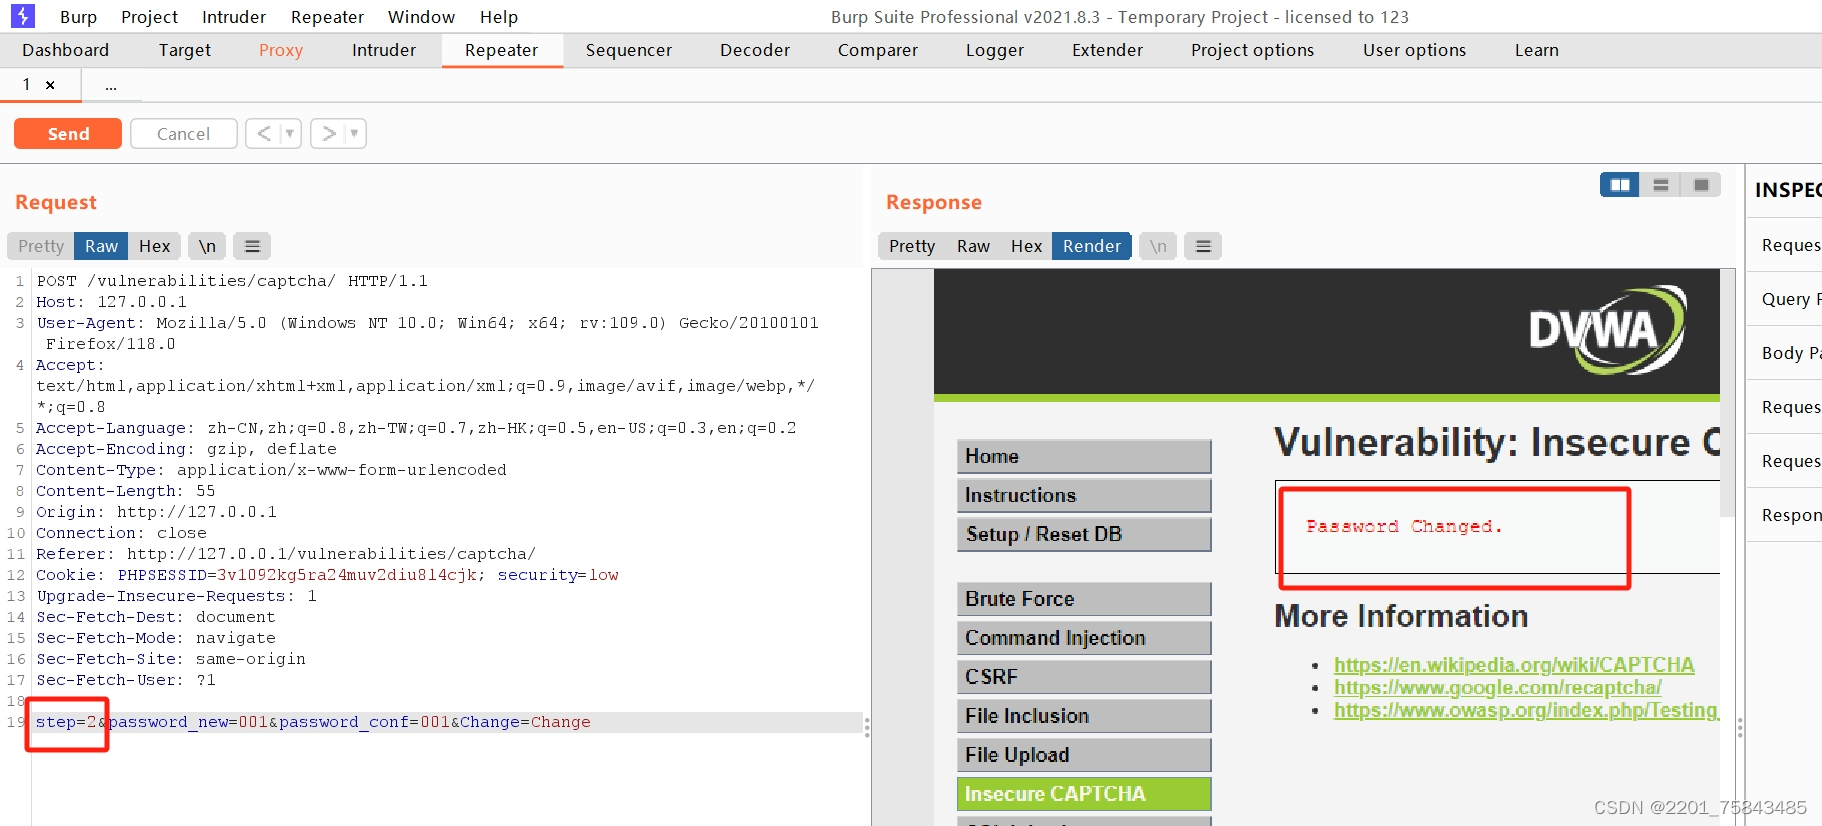Select request Pretty view
1822x826 pixels.
click(x=41, y=246)
